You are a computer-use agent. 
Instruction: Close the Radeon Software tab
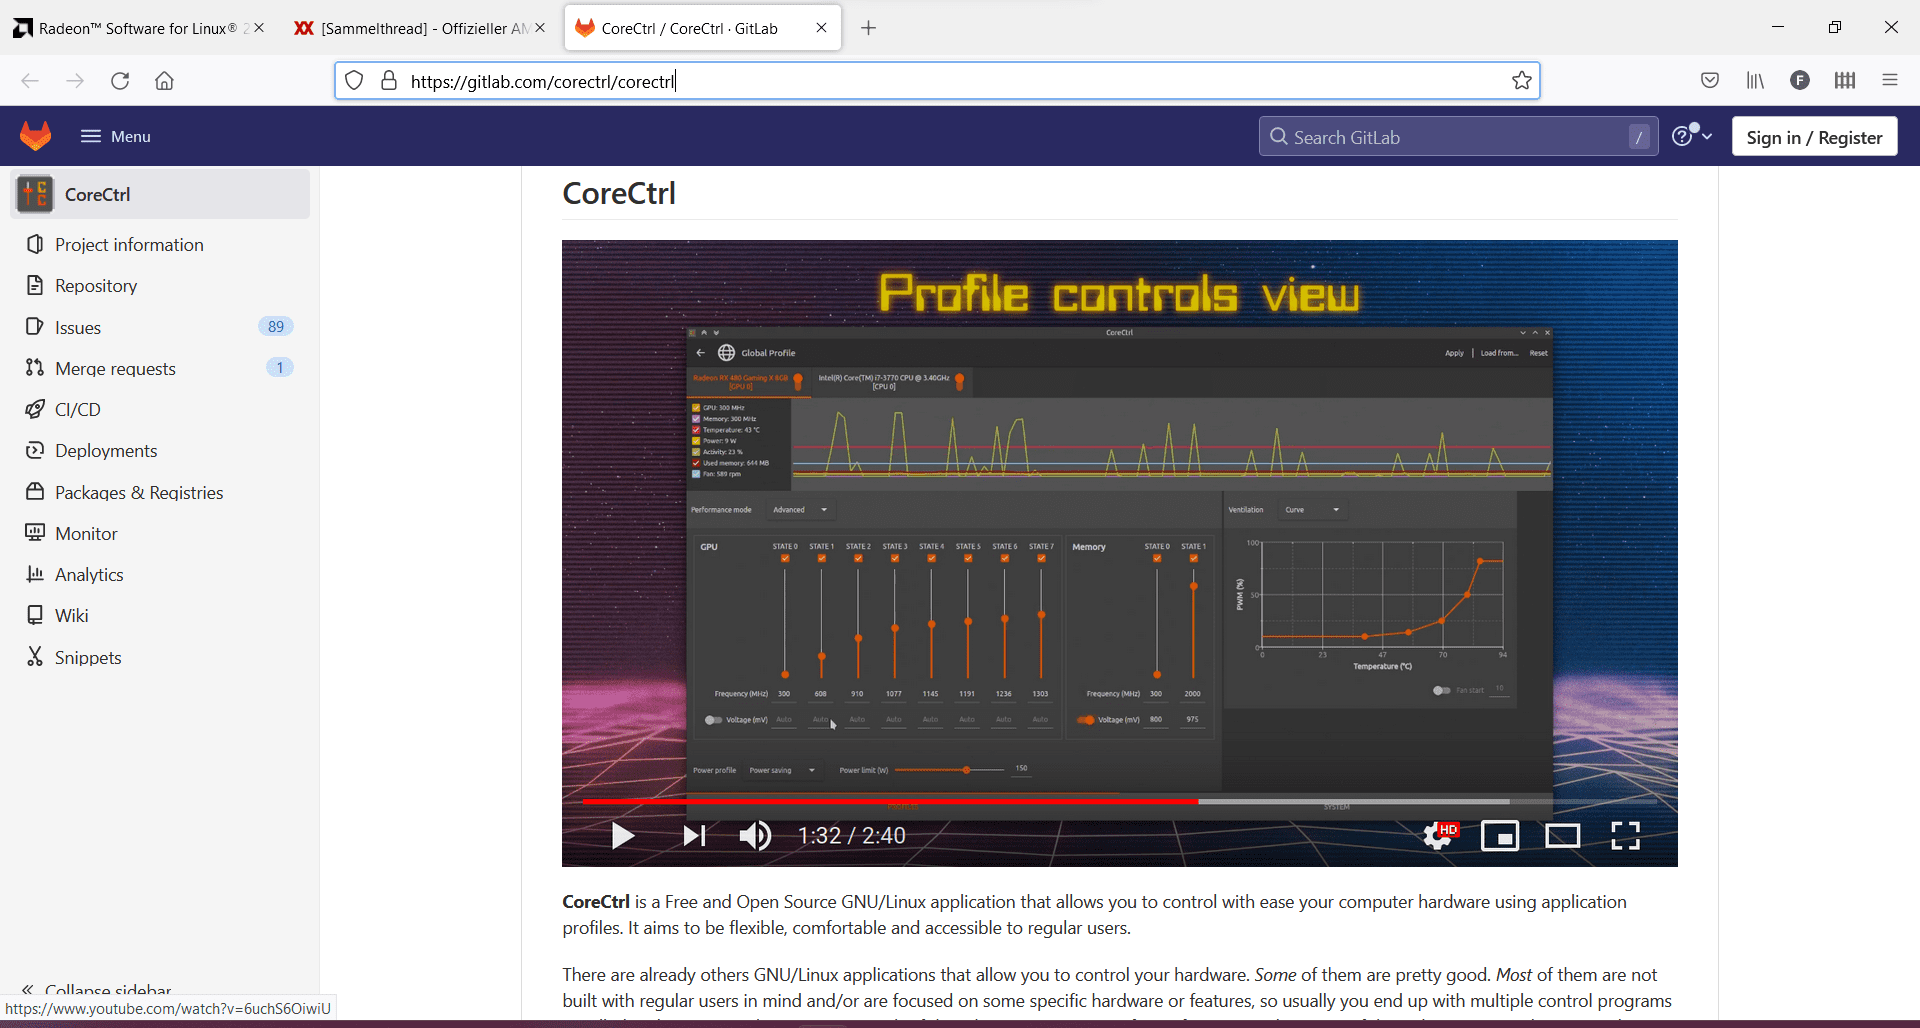coord(260,28)
